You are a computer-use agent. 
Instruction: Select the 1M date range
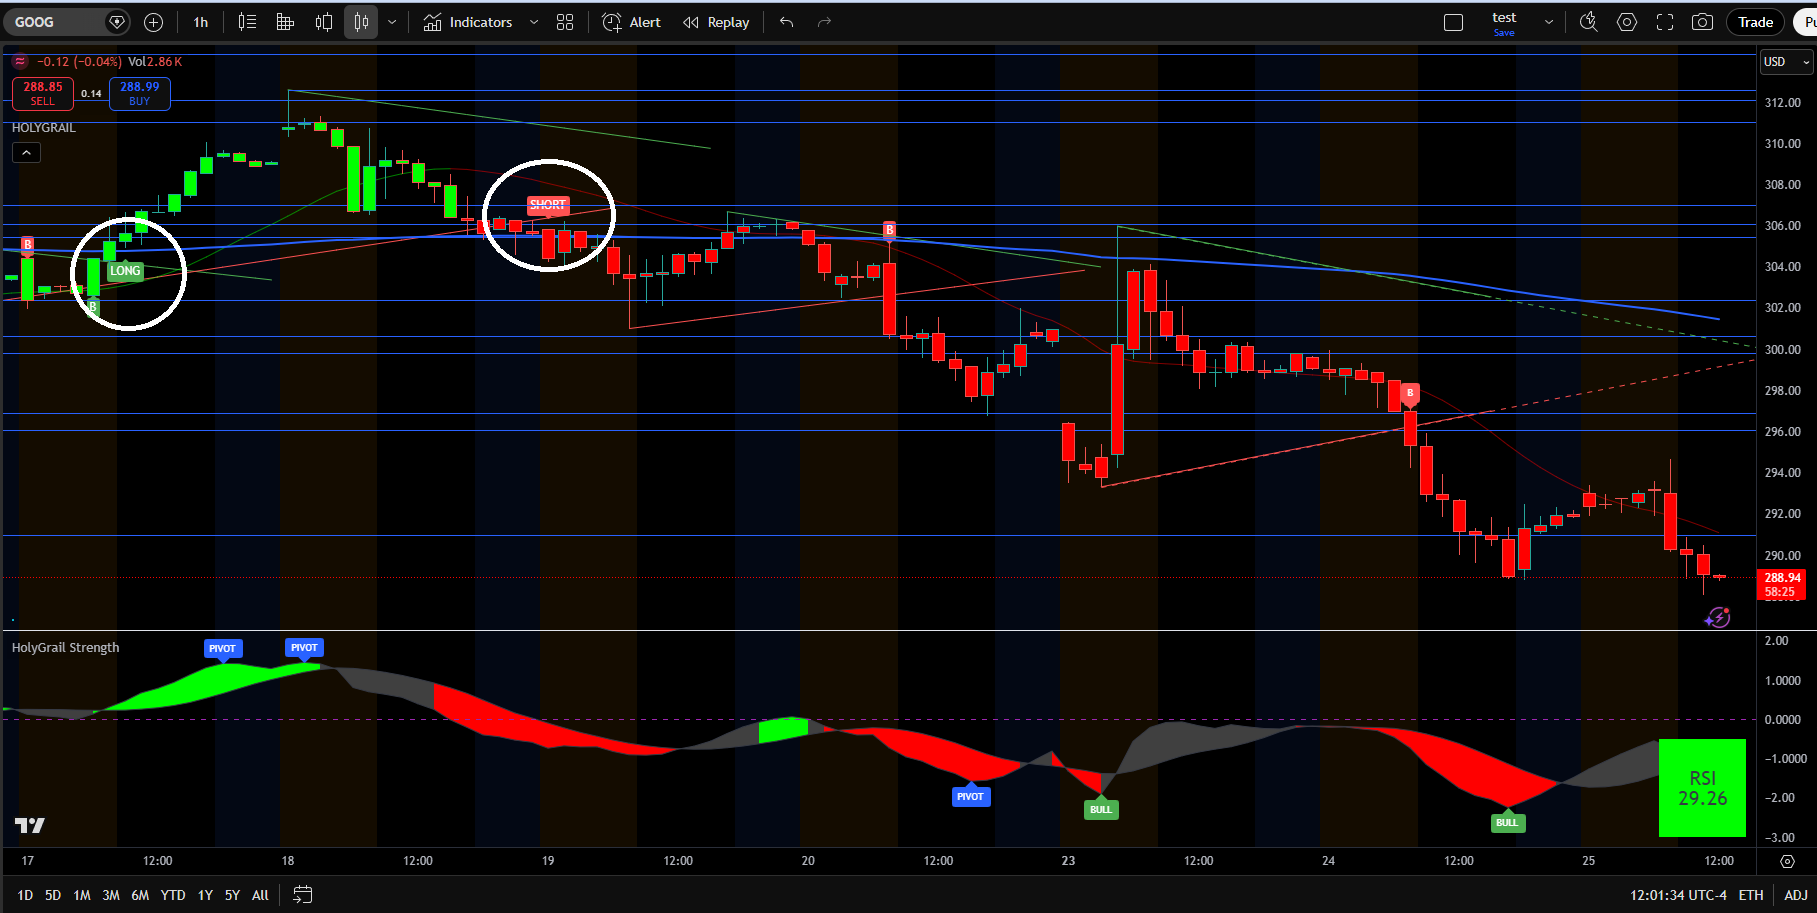point(82,895)
